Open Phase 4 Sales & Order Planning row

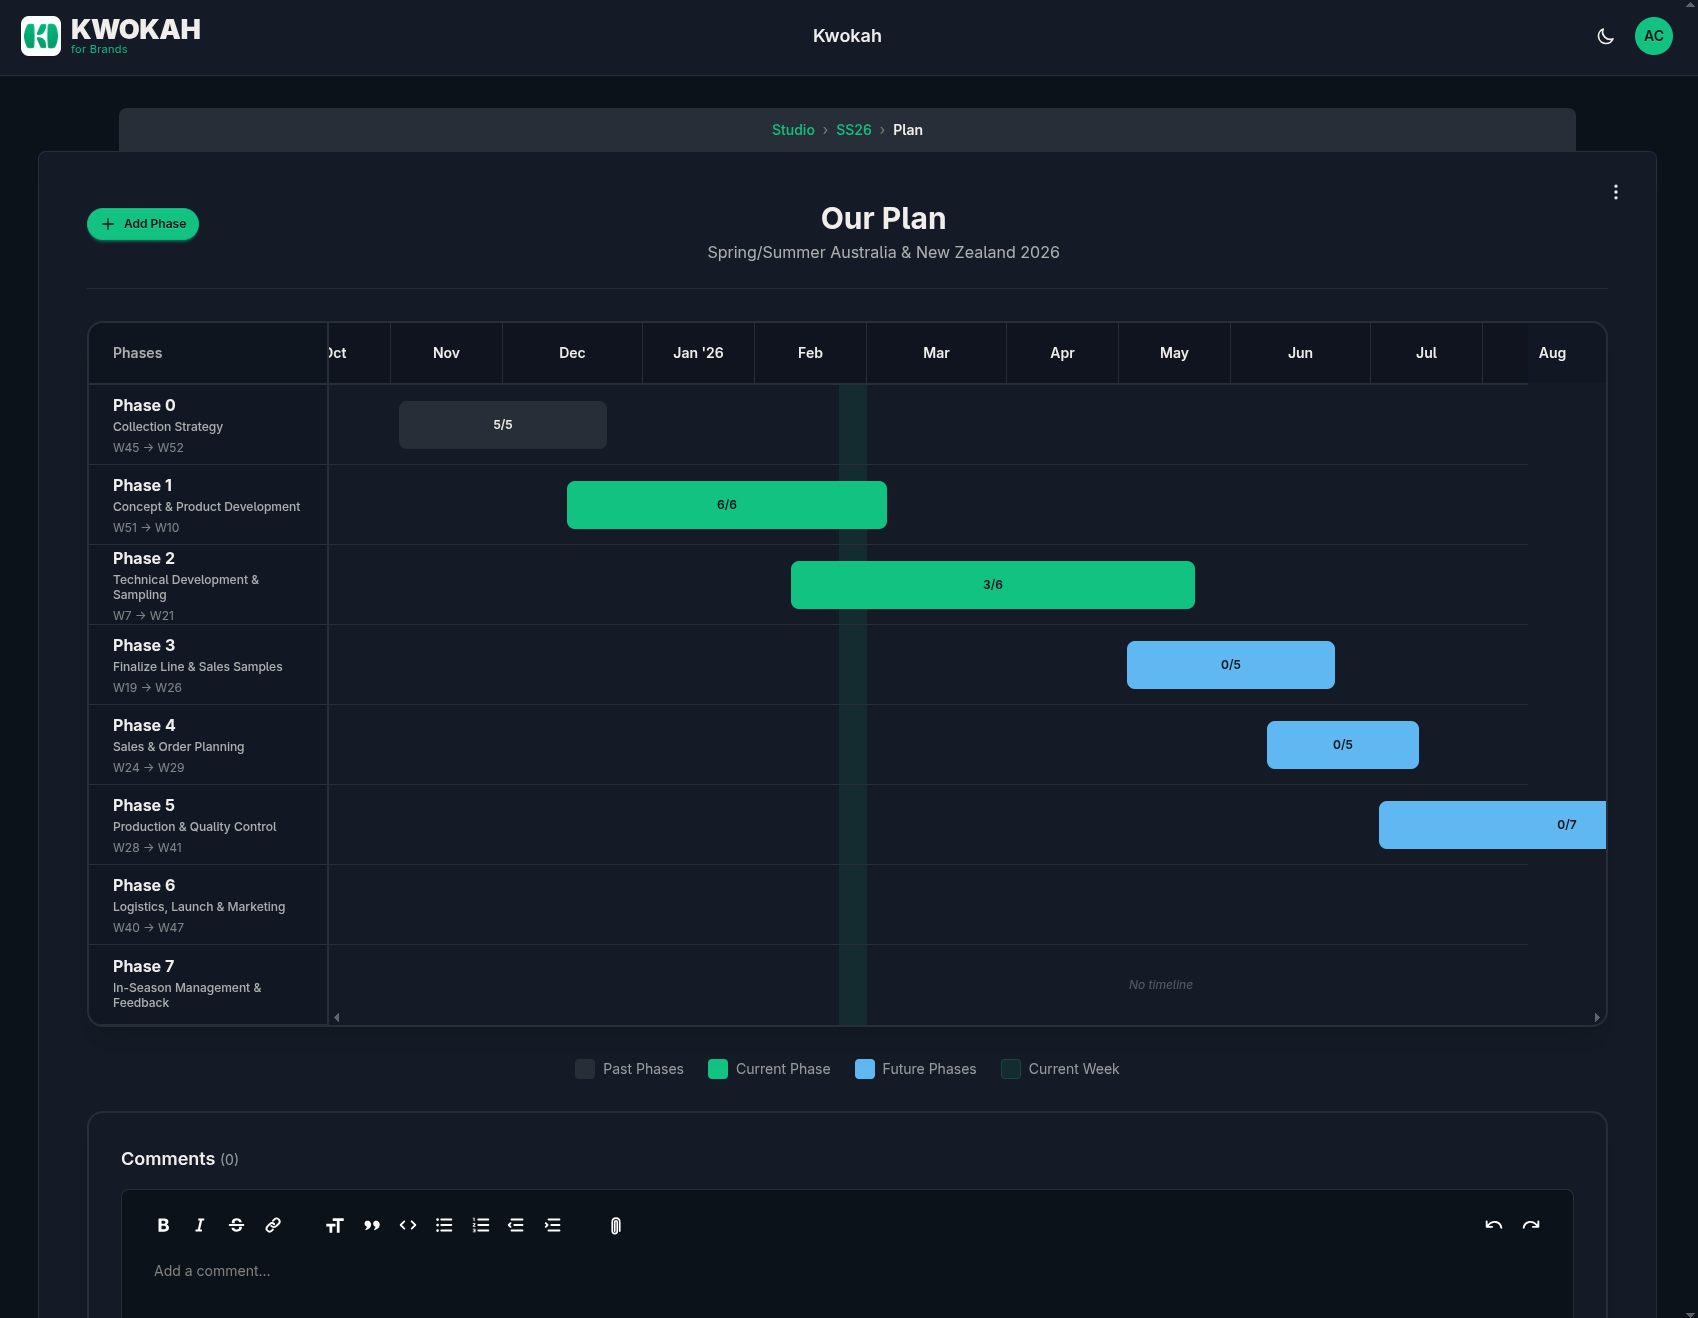point(208,745)
